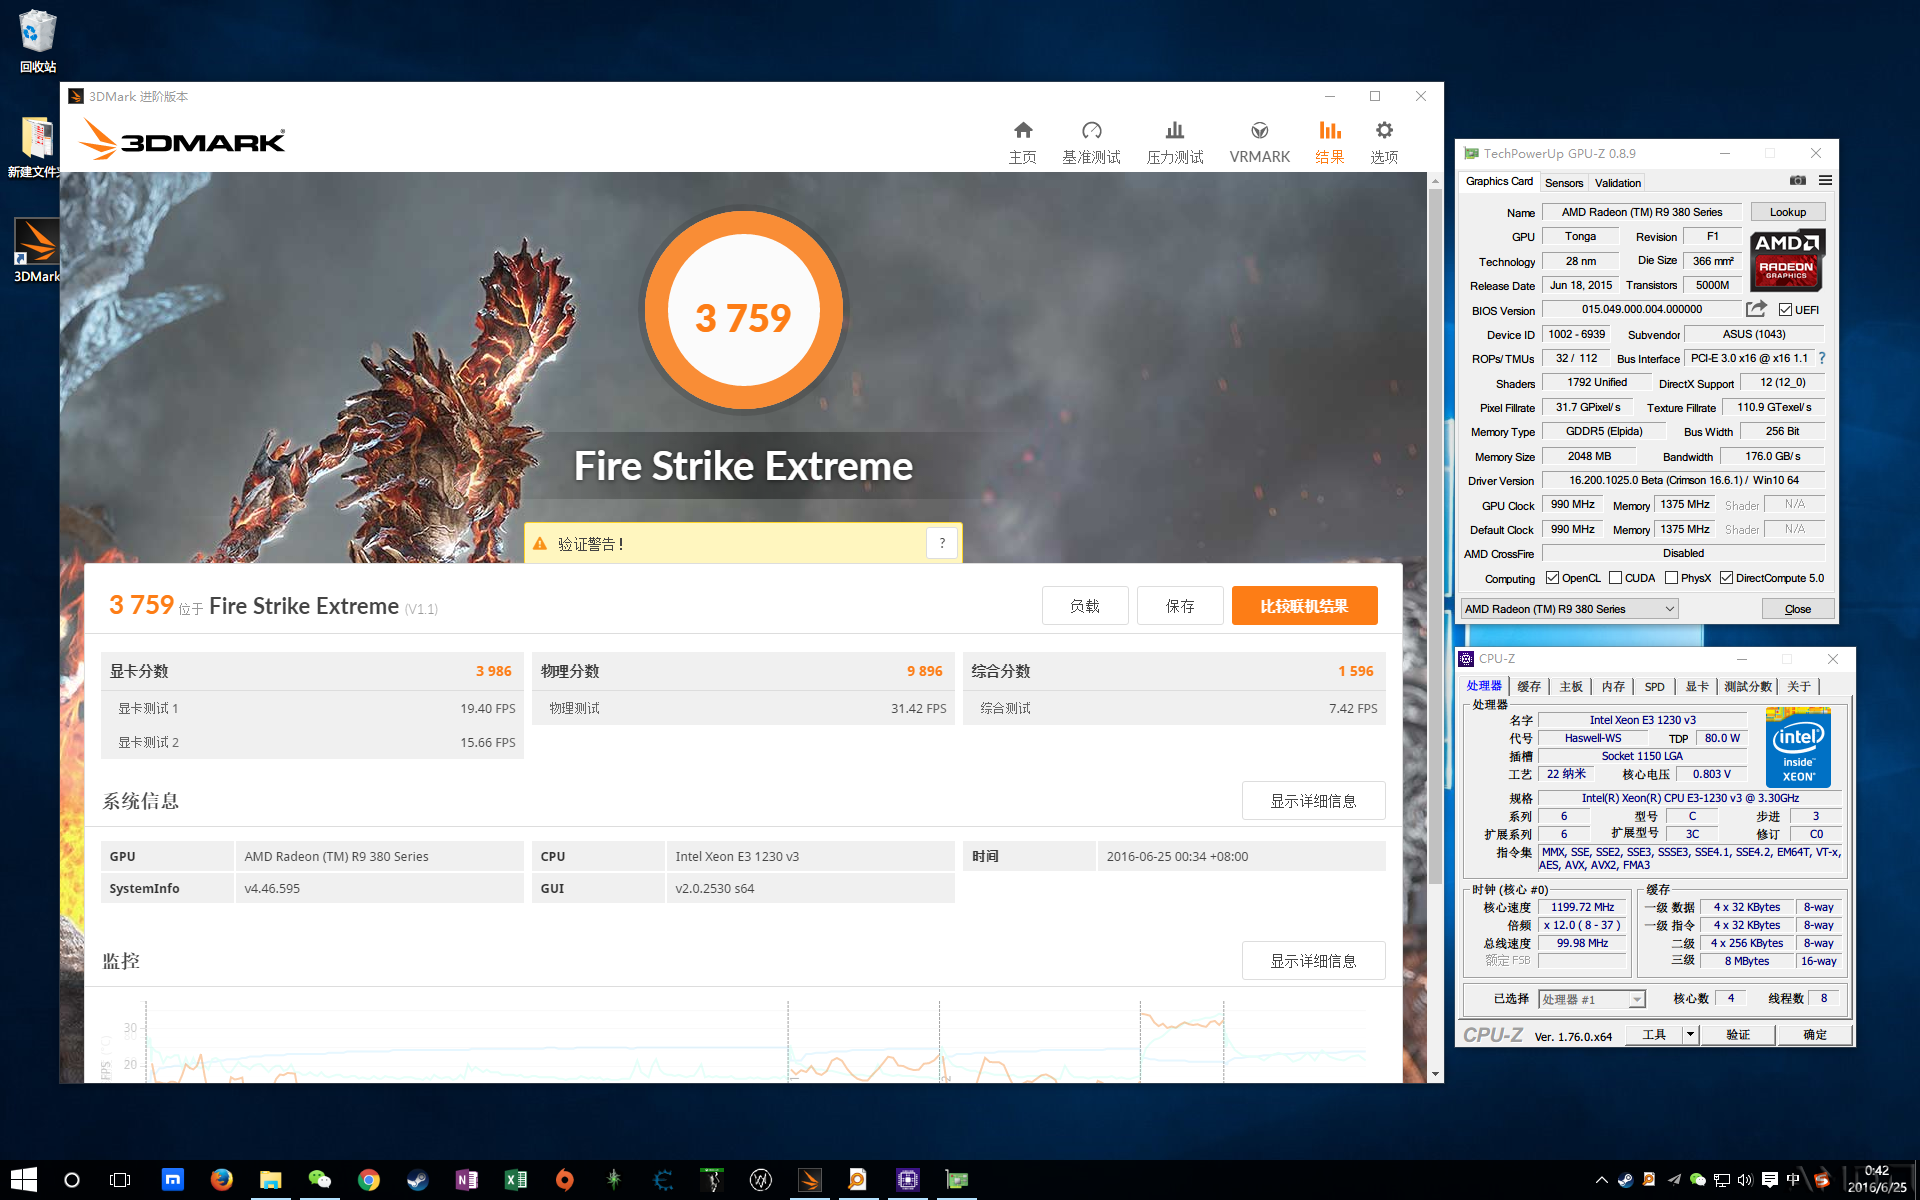The width and height of the screenshot is (1920, 1200).
Task: Expand the GPU selection dropdown in GPU-Z
Action: [1669, 609]
